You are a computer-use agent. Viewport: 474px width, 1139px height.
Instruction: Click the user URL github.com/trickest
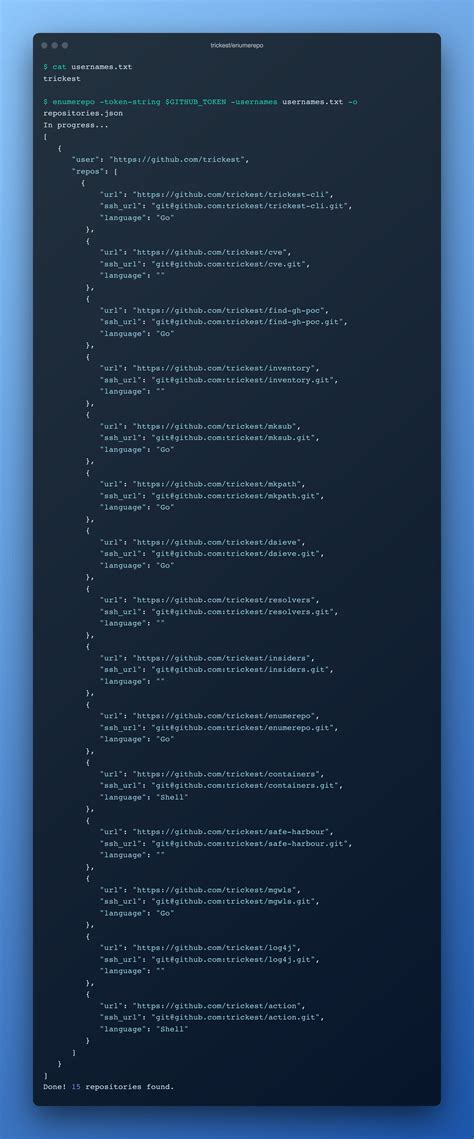(179, 160)
